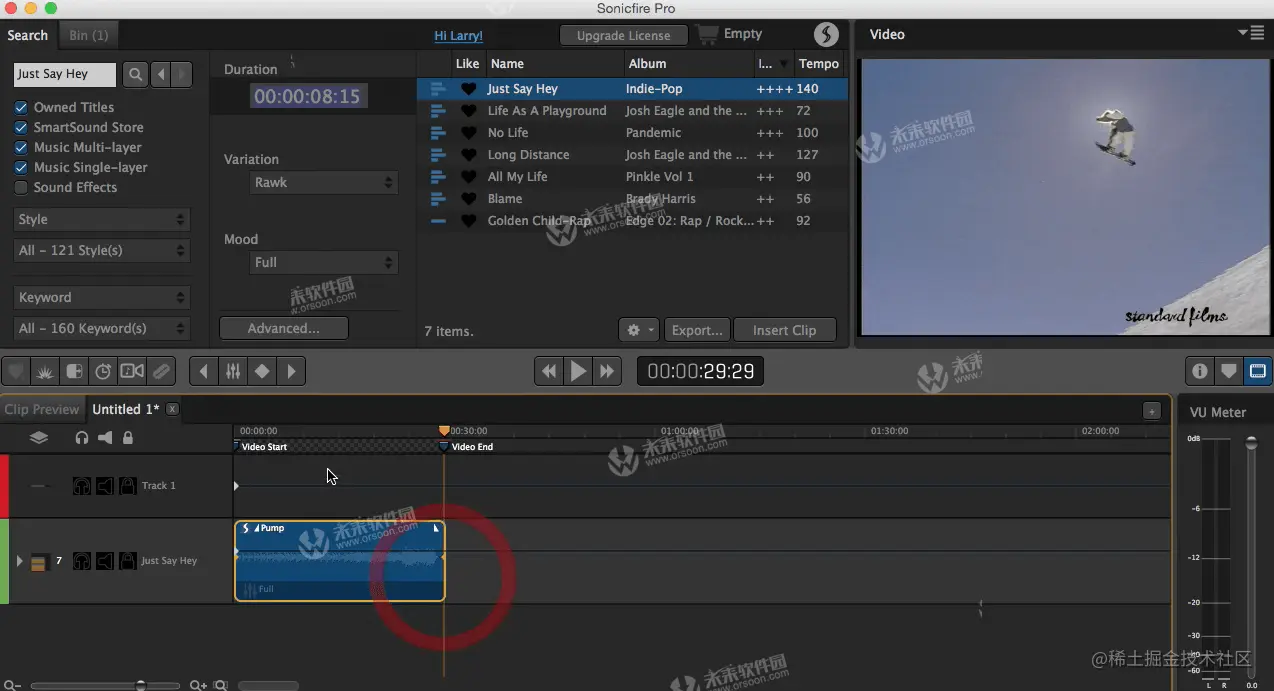Mute the Just Say Hey track

coord(105,561)
